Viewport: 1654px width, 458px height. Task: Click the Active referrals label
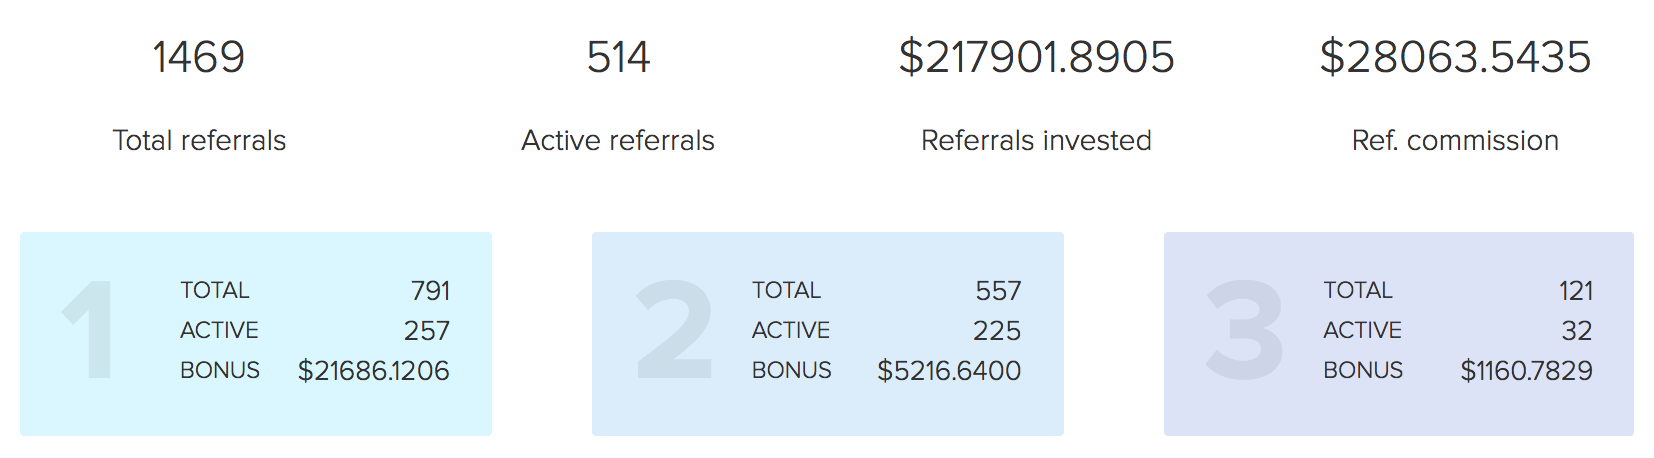[x=618, y=141]
